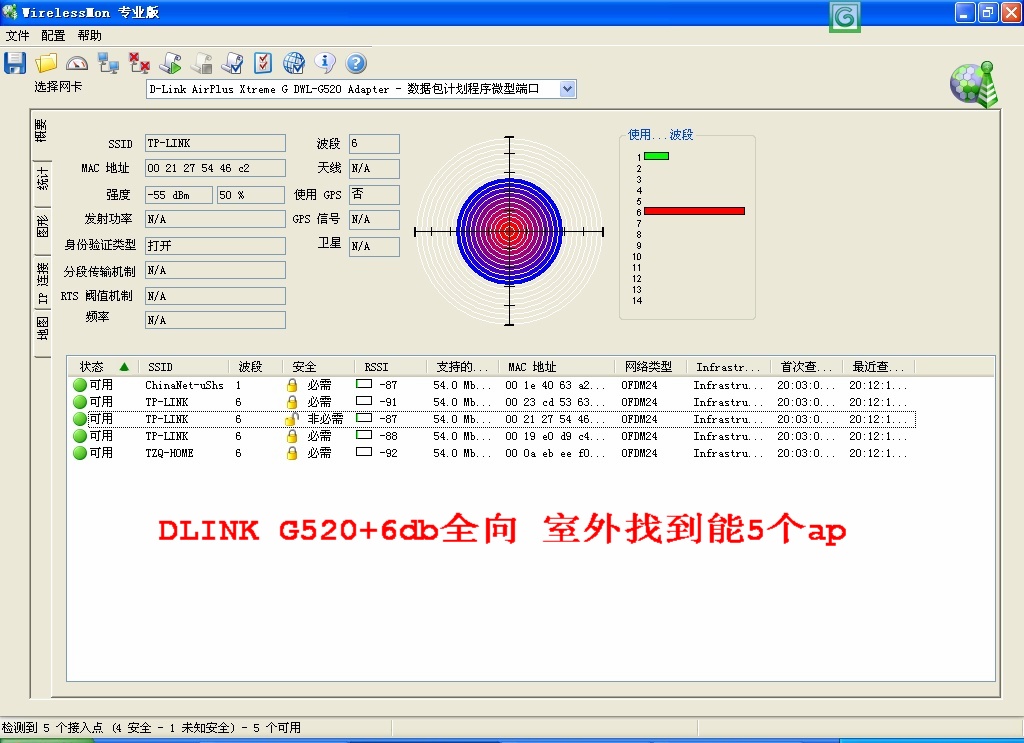The image size is (1024, 743).
Task: Open the 选择网卡 adapter dropdown arrow
Action: pyautogui.click(x=568, y=89)
